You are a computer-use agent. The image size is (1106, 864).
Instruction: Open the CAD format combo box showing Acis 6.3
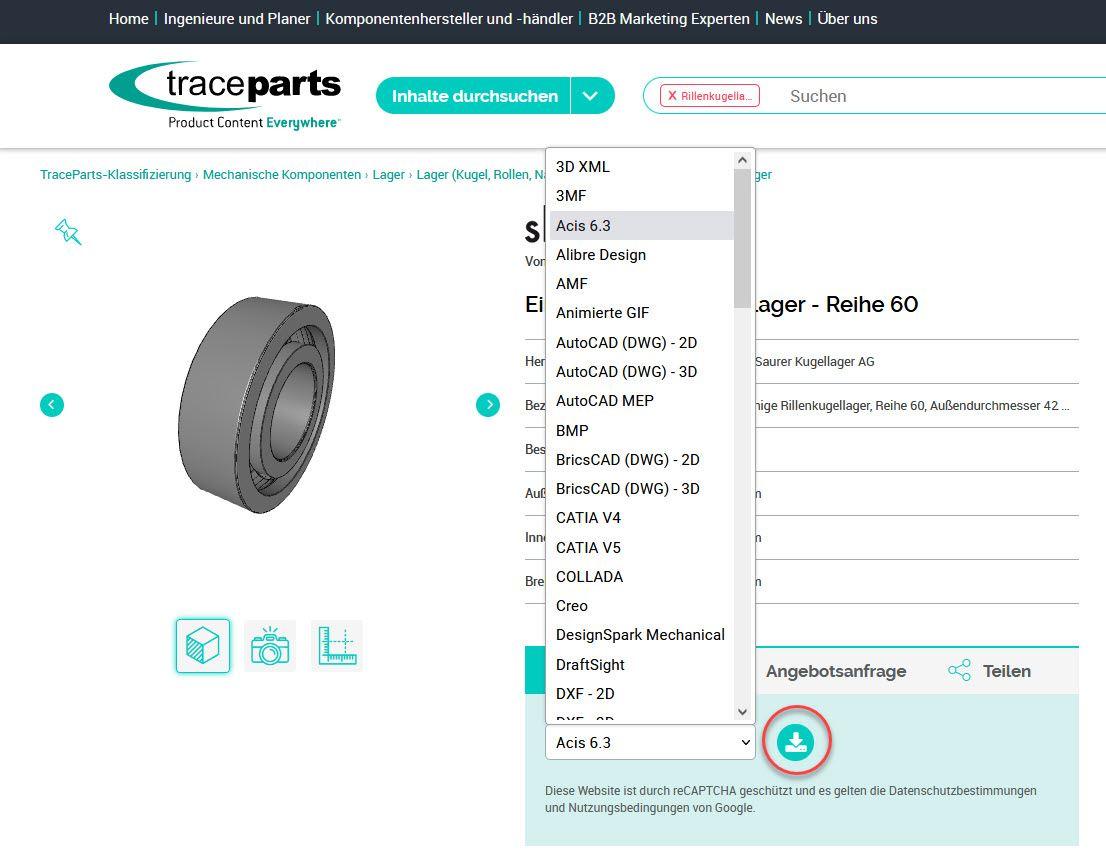(x=650, y=742)
